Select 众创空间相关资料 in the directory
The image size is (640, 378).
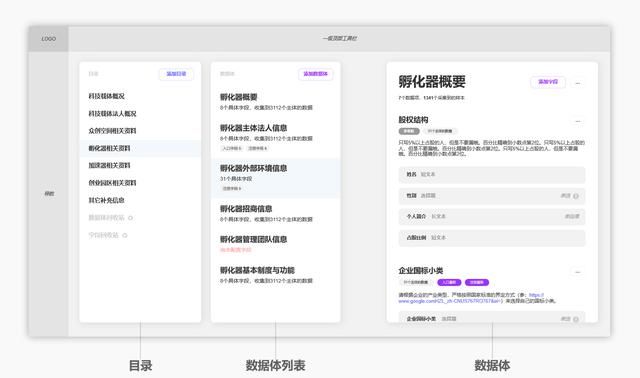[x=112, y=131]
